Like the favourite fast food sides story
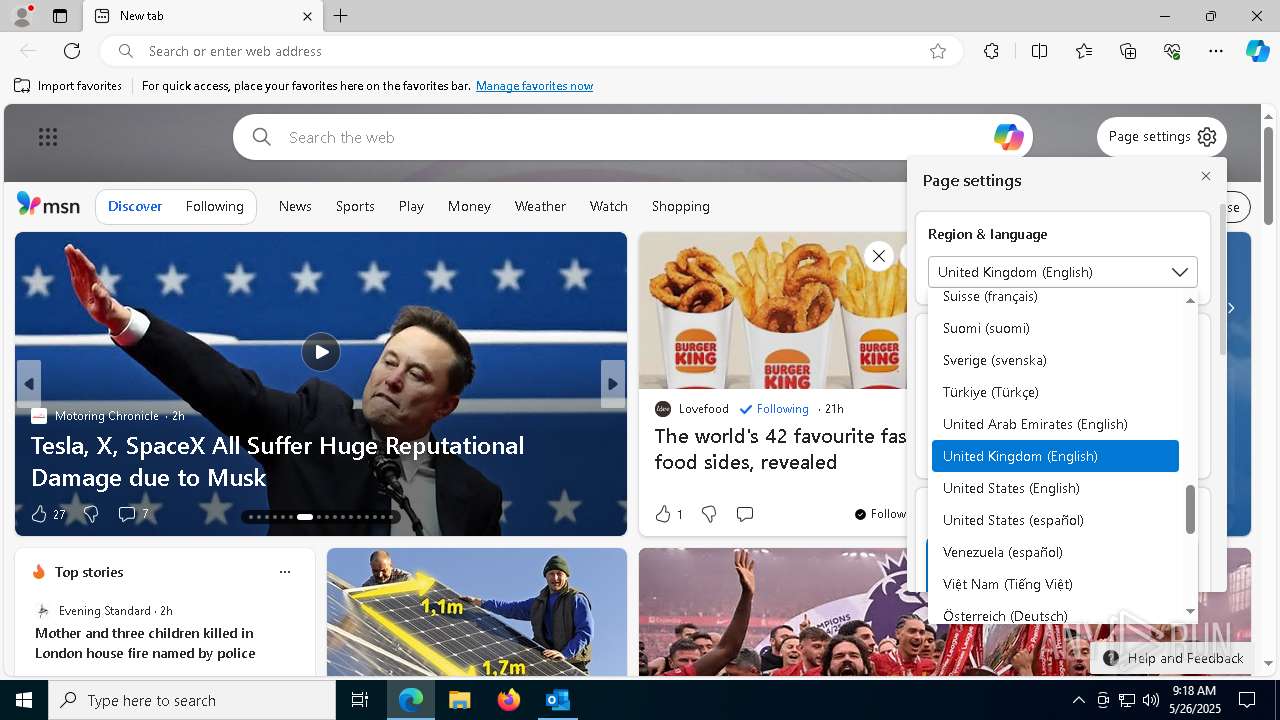 click(x=663, y=514)
